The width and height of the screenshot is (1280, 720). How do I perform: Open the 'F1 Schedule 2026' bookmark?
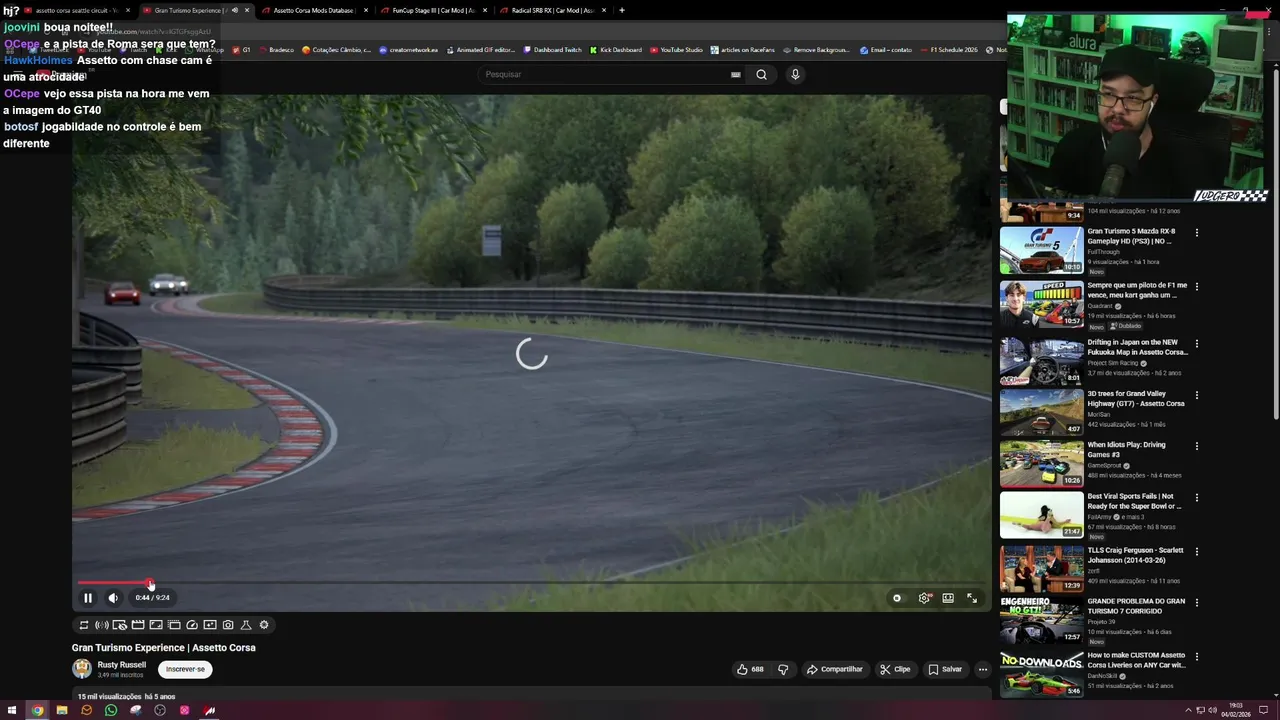[948, 49]
